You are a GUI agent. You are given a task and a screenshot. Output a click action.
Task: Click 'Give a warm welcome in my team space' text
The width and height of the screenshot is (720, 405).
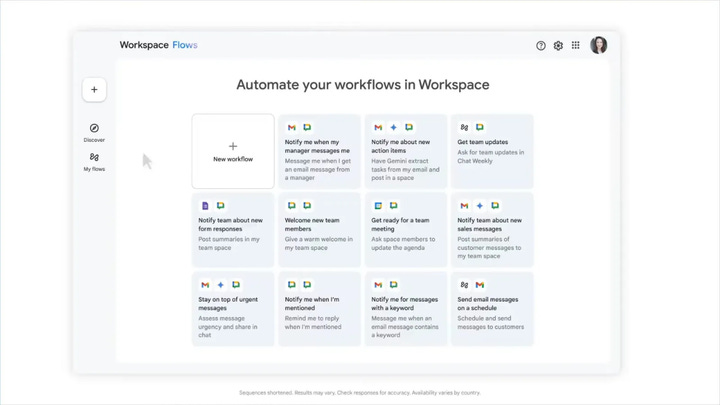319,243
